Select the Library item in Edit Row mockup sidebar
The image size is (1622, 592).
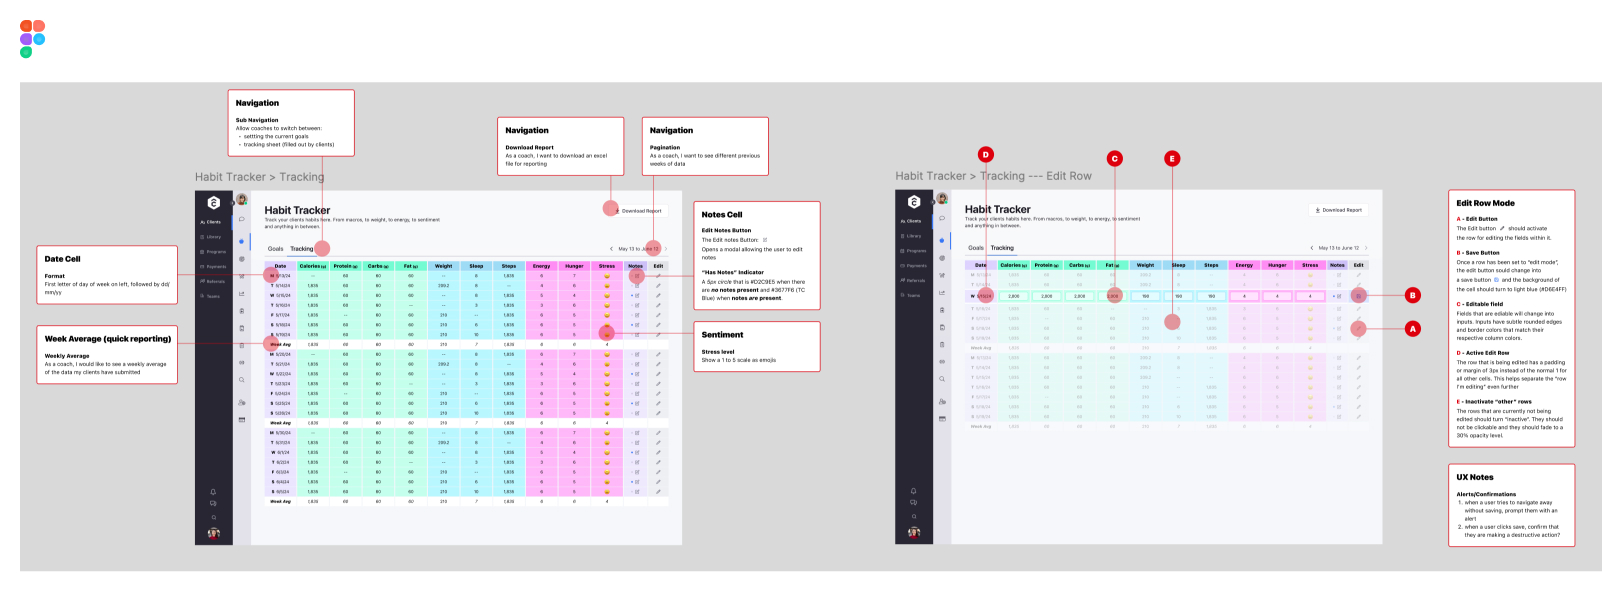point(912,236)
